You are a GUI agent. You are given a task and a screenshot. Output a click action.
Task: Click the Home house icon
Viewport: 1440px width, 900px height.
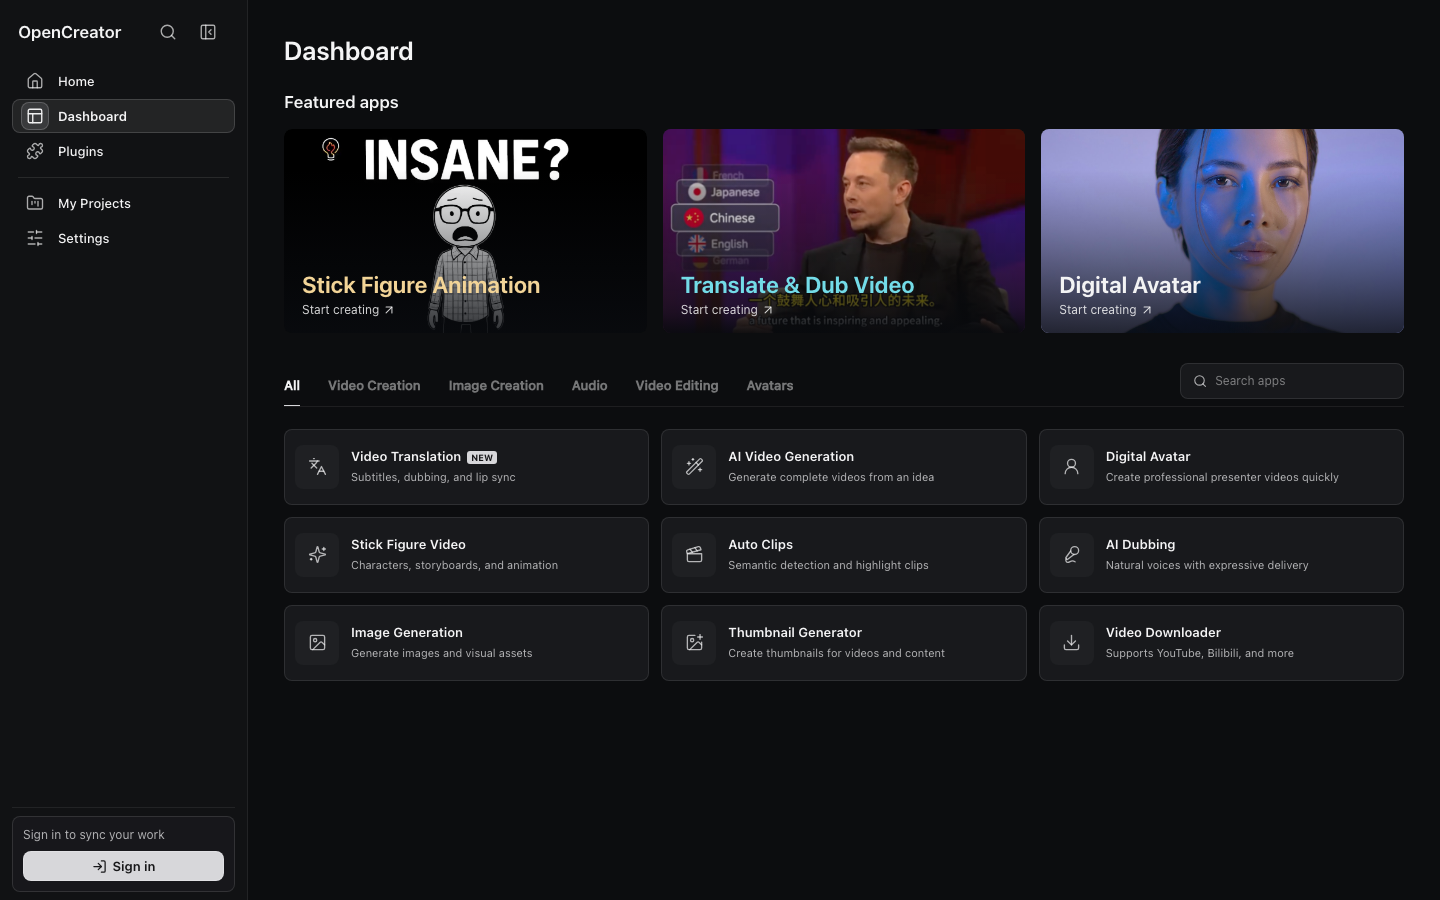coord(35,81)
